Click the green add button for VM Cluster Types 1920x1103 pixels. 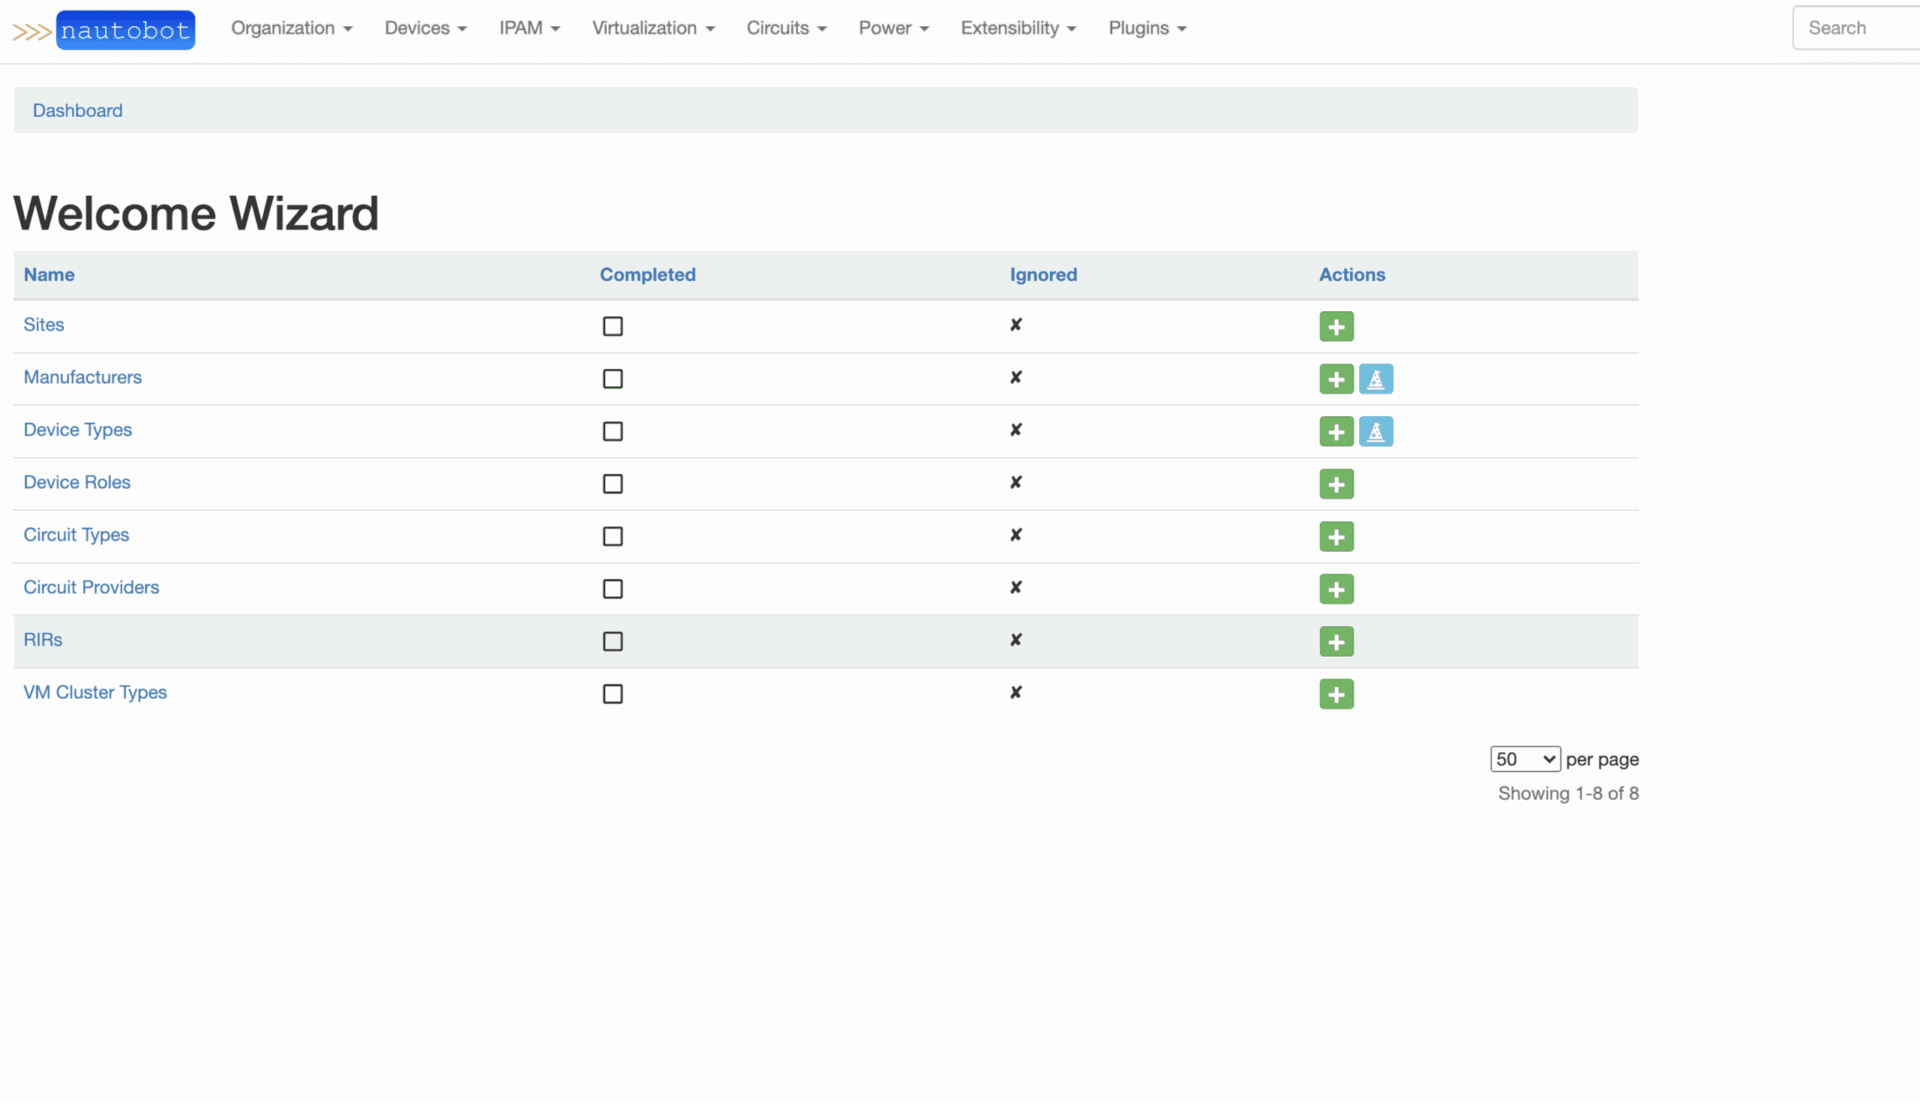click(1336, 694)
